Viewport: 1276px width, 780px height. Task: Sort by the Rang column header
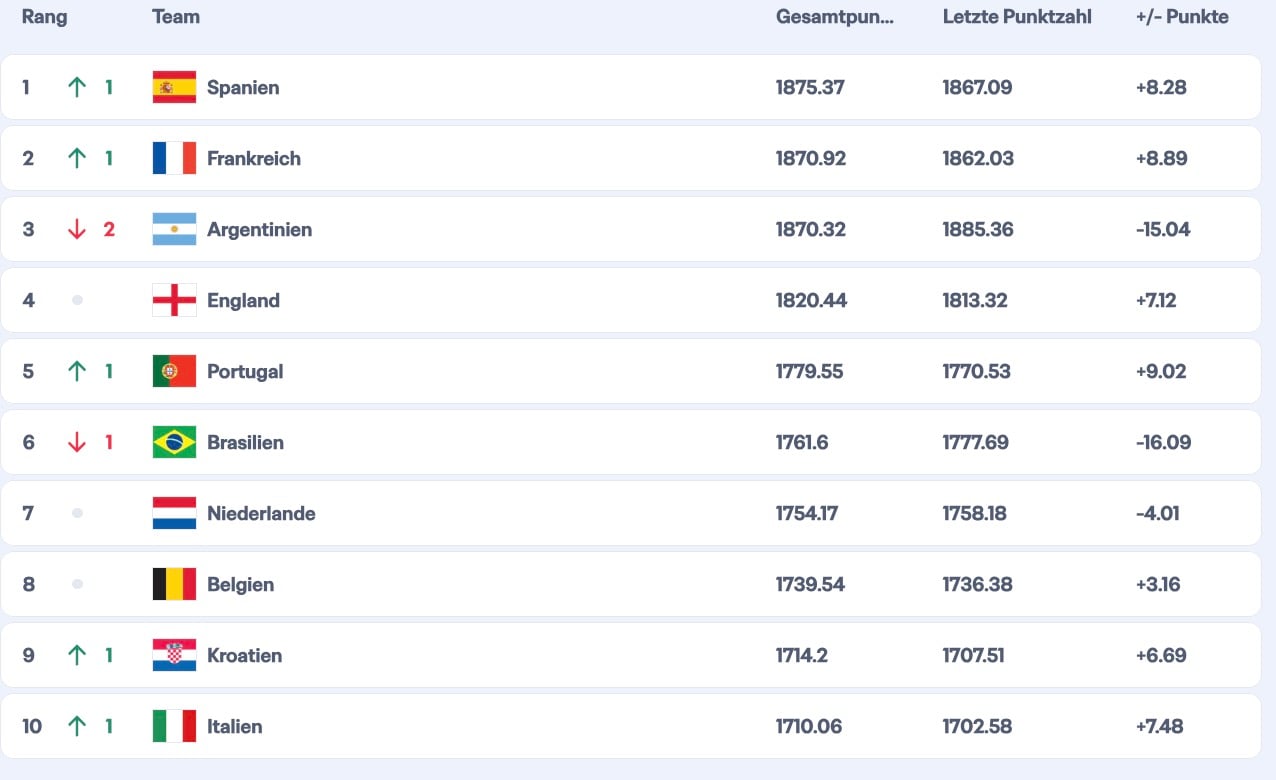[44, 17]
